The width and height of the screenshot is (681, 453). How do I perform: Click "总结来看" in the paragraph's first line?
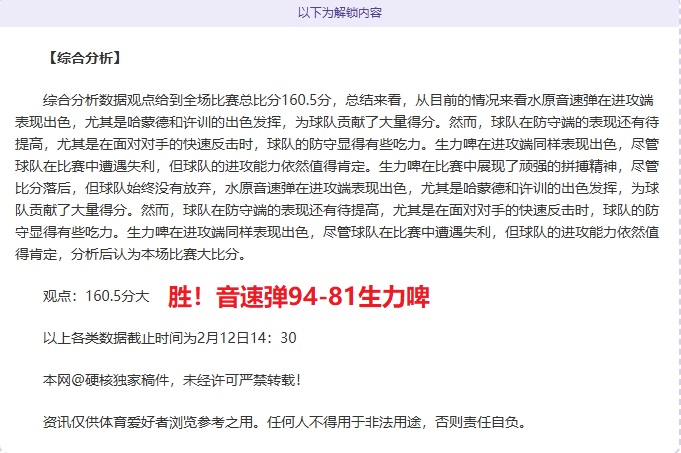click(376, 100)
